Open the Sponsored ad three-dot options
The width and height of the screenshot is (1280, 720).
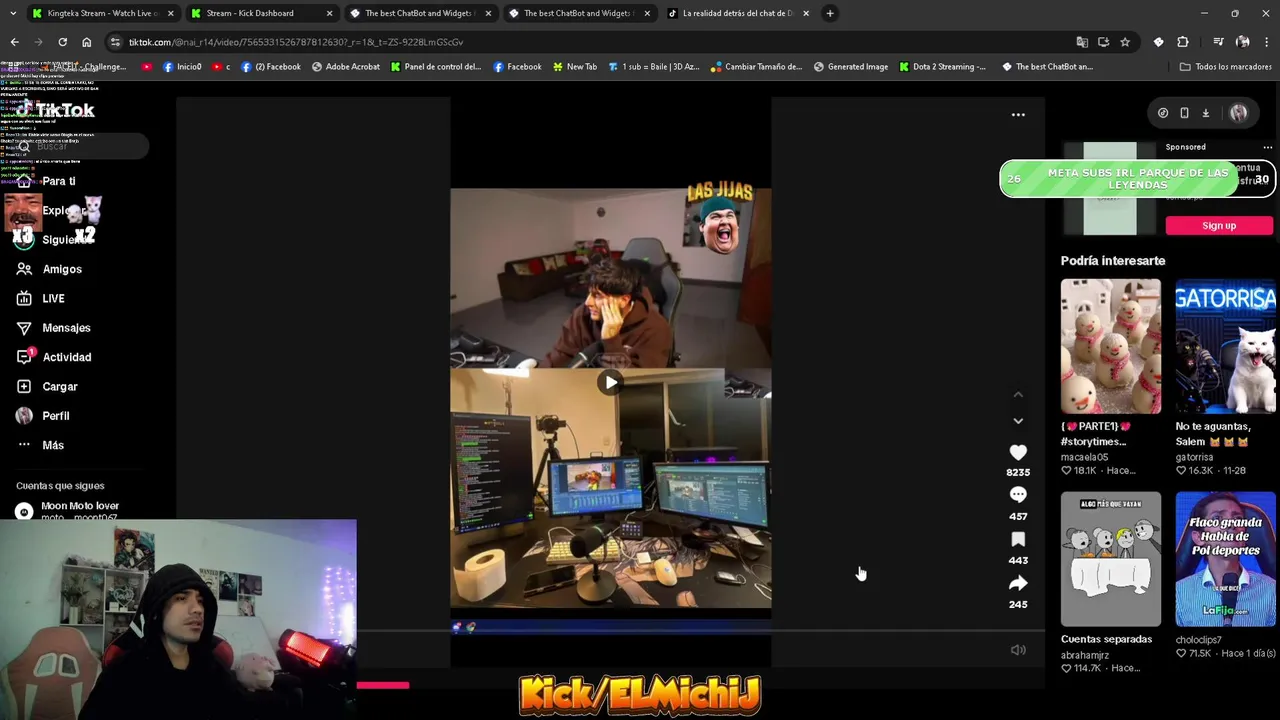pyautogui.click(x=1267, y=147)
